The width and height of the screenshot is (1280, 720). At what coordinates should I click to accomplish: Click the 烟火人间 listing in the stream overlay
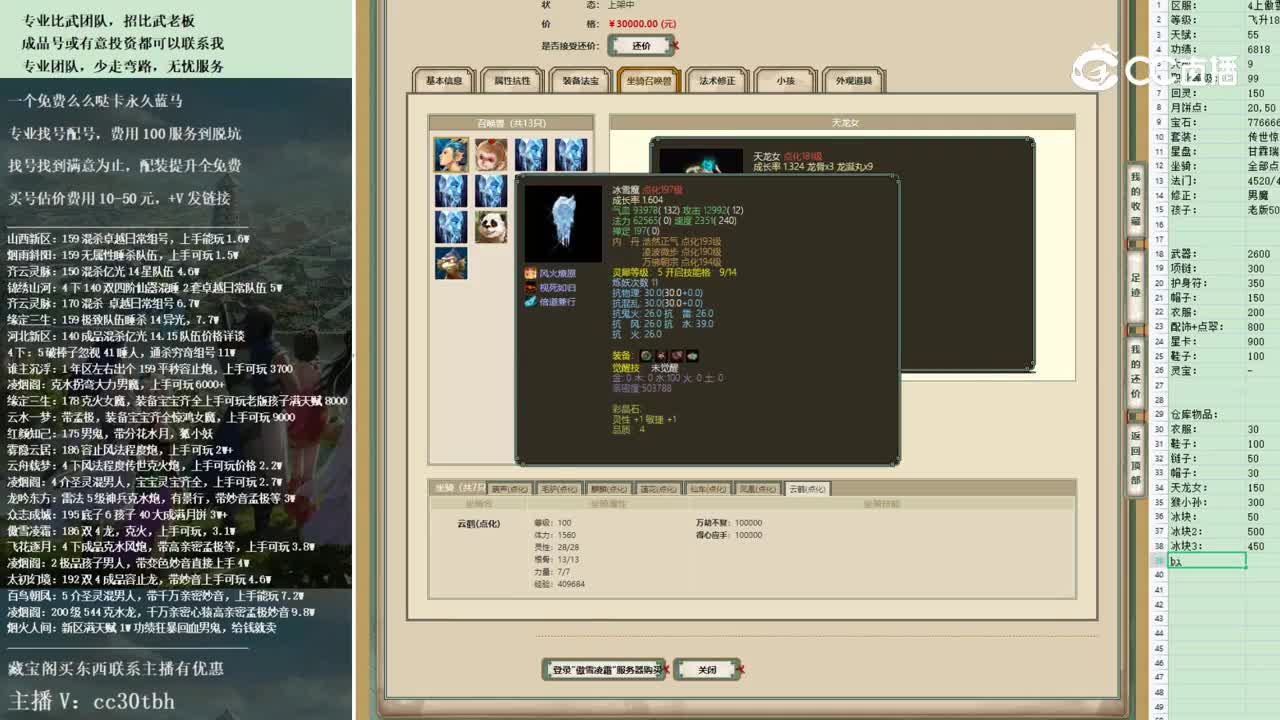[141, 628]
